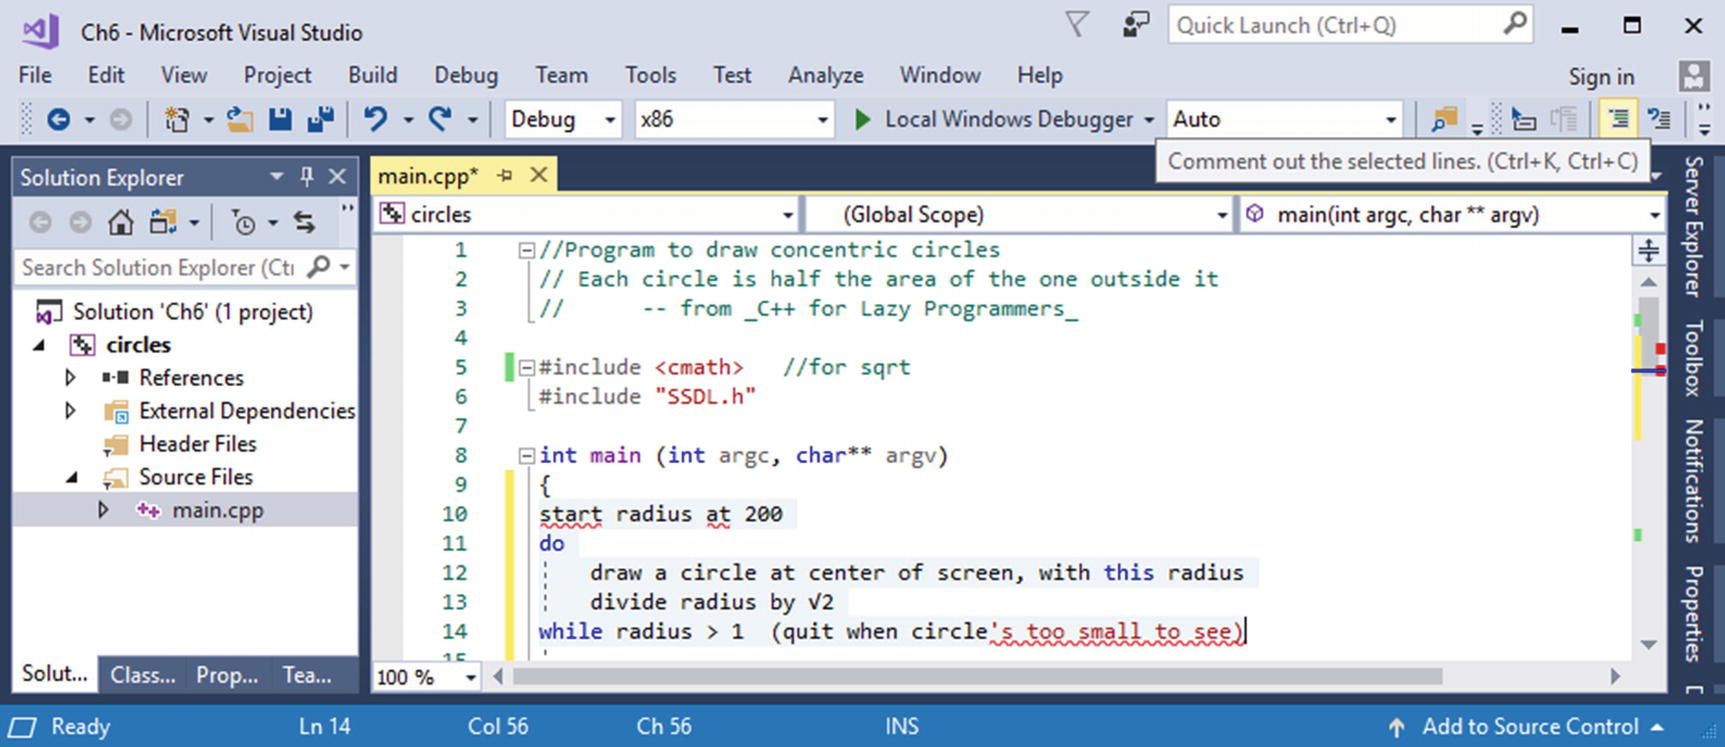Click Add to Source Control
The image size is (1725, 747).
[1530, 727]
